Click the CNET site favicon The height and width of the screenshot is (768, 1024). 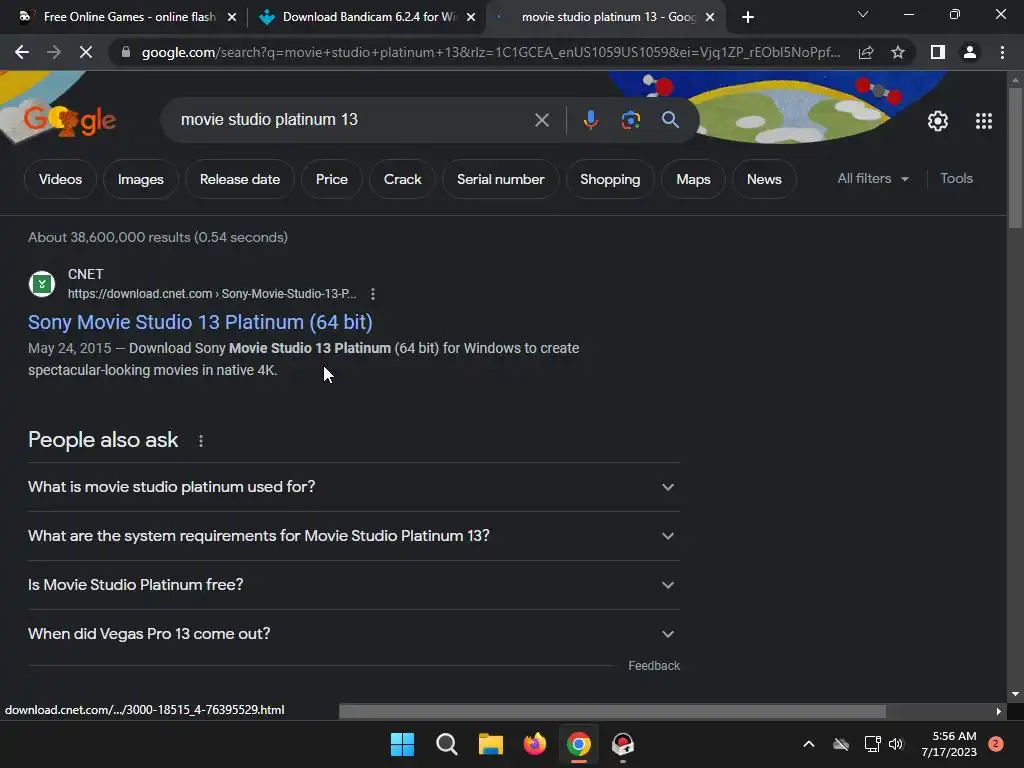[42, 284]
